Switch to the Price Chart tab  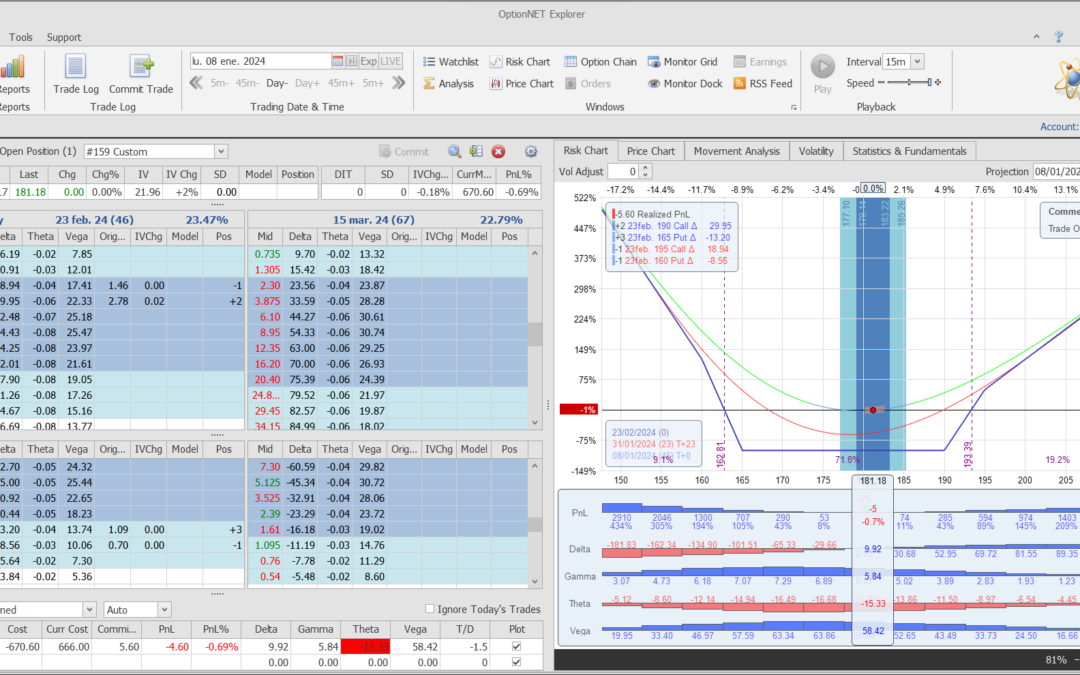pyautogui.click(x=650, y=151)
